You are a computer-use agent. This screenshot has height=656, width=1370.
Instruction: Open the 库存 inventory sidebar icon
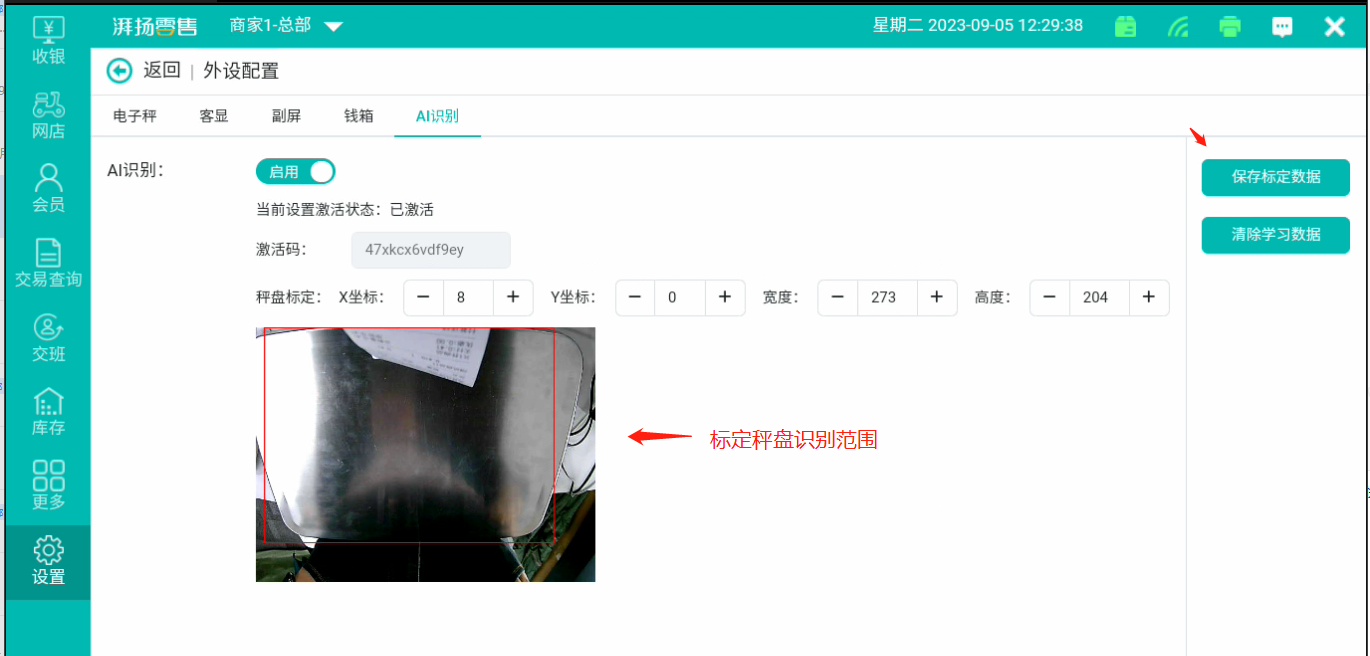[x=48, y=412]
